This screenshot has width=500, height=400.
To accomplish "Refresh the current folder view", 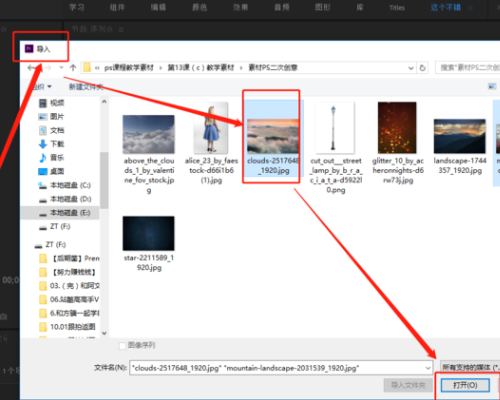I will click(x=422, y=68).
